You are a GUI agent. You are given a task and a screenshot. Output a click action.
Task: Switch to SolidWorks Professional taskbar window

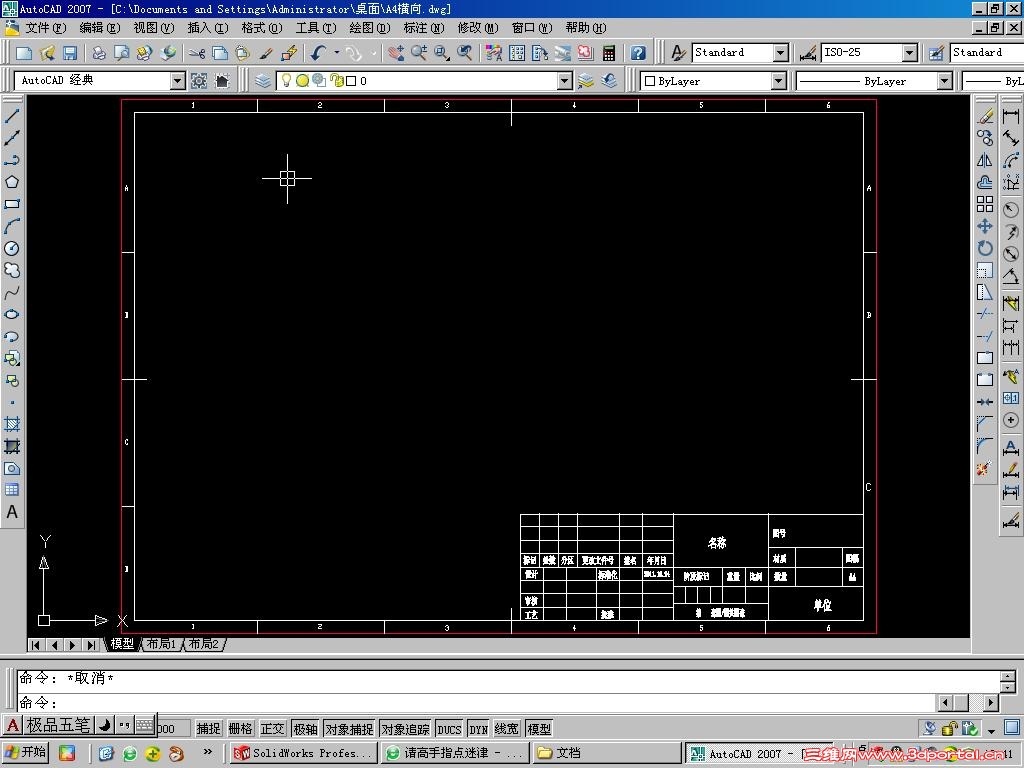tap(305, 753)
